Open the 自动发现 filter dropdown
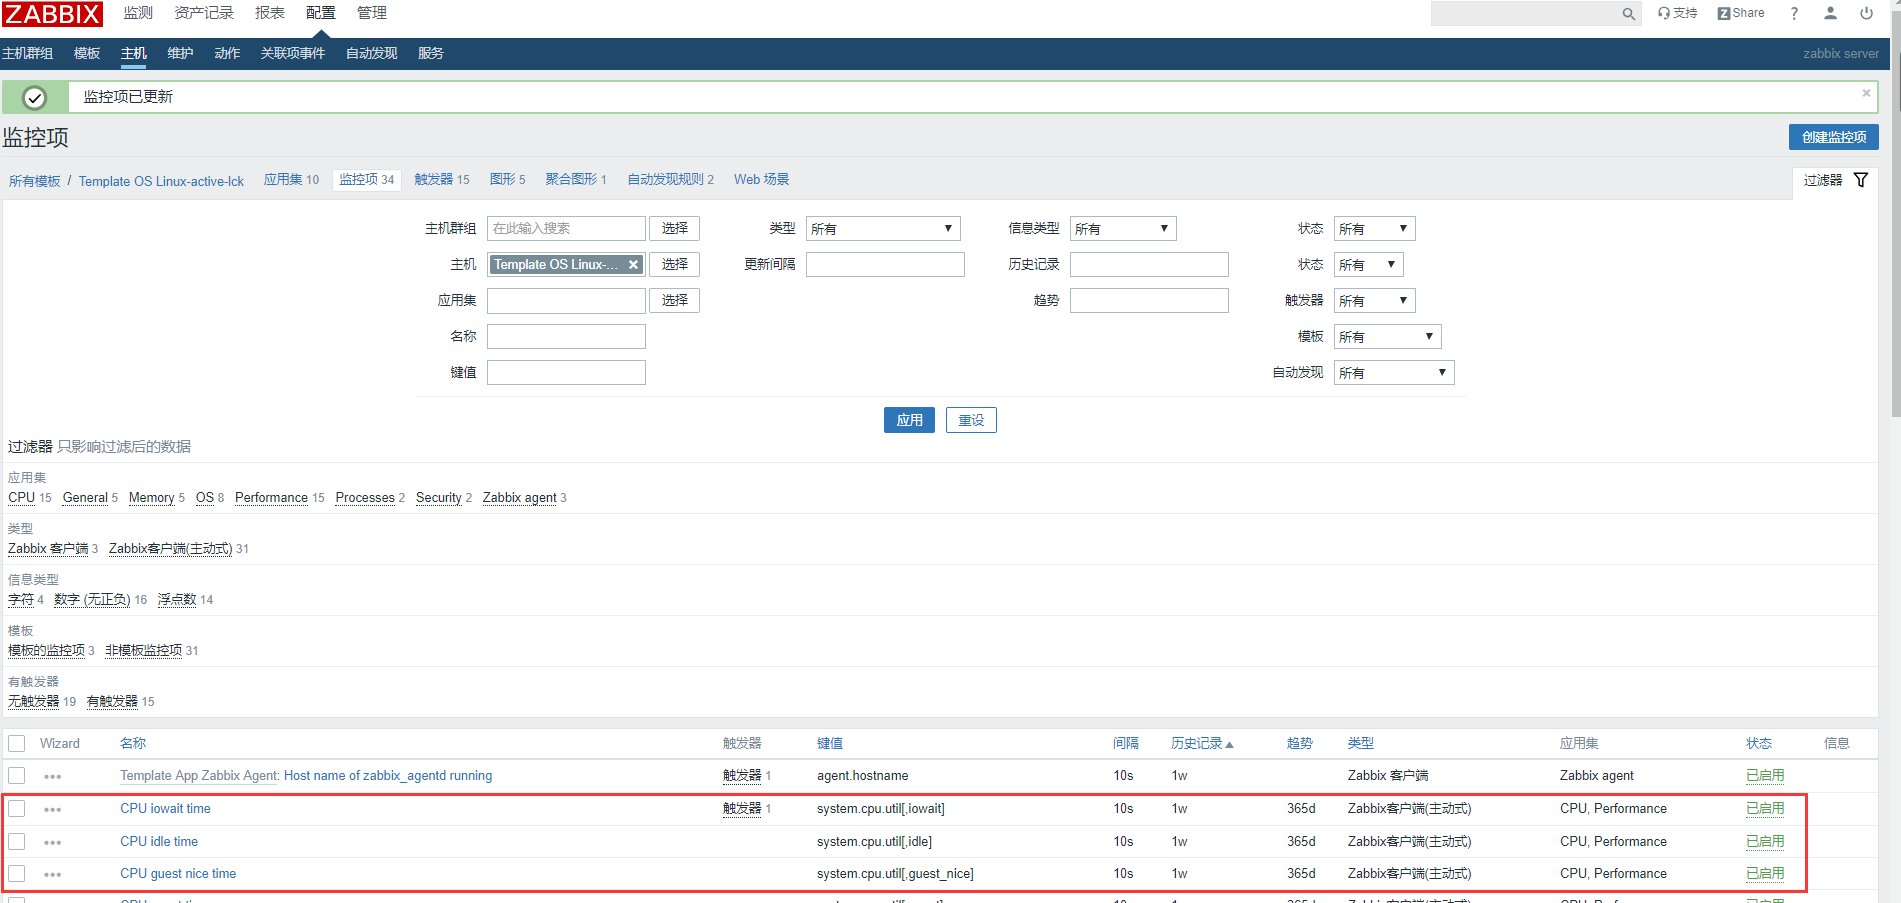 click(1394, 373)
